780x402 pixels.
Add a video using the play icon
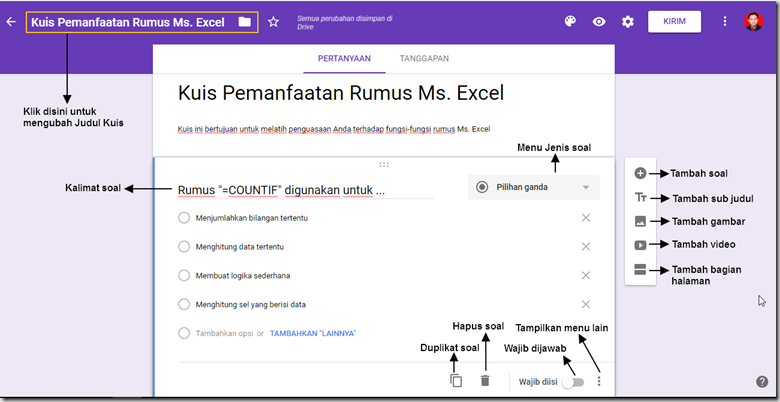pos(640,245)
